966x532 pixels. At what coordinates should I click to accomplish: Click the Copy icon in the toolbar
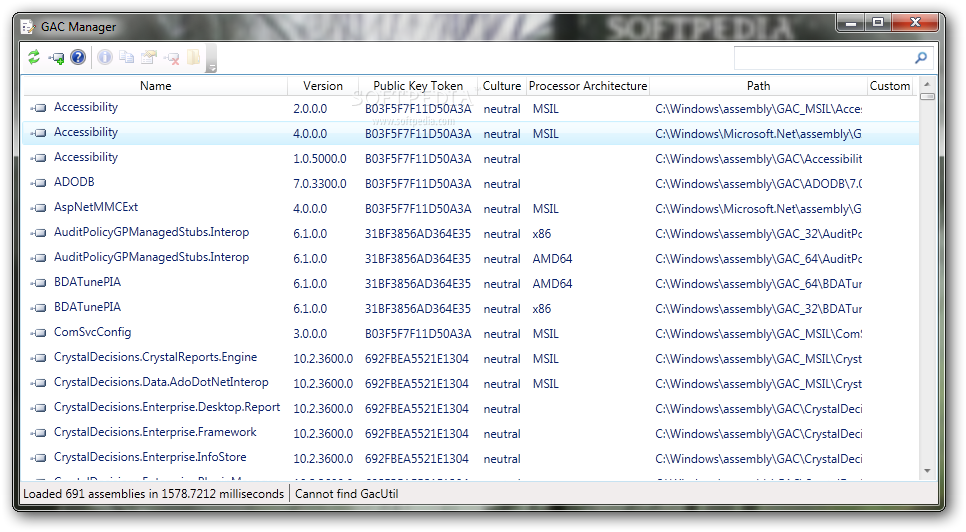point(127,57)
